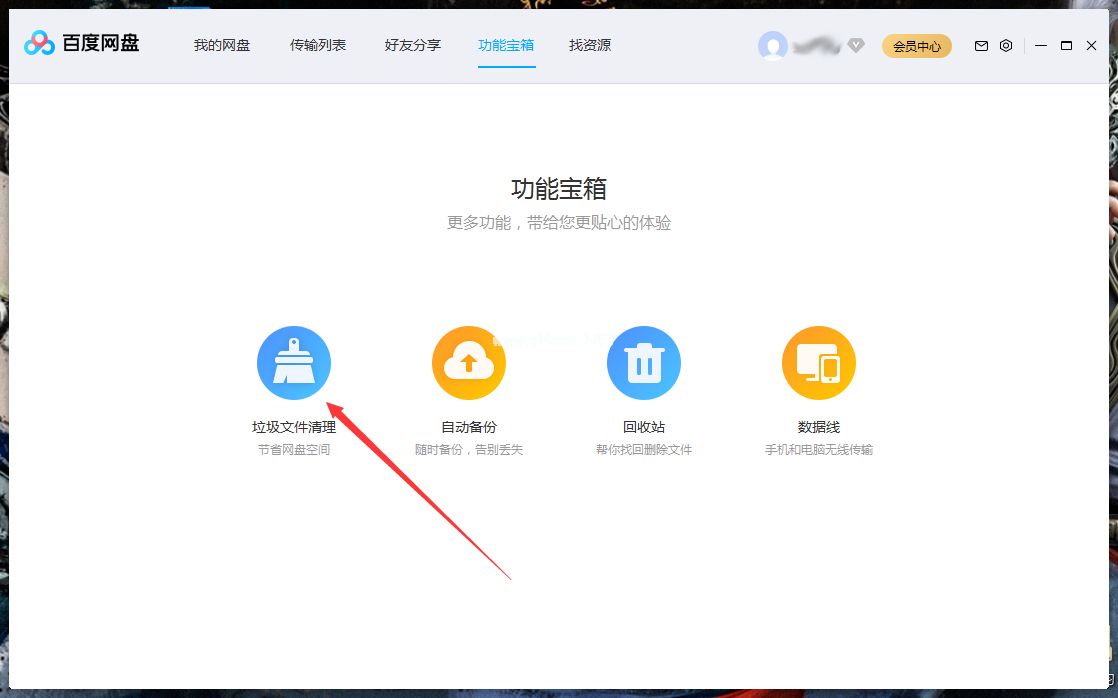This screenshot has width=1118, height=698.
Task: Switch to the 好友分享 tab
Action: [x=412, y=45]
